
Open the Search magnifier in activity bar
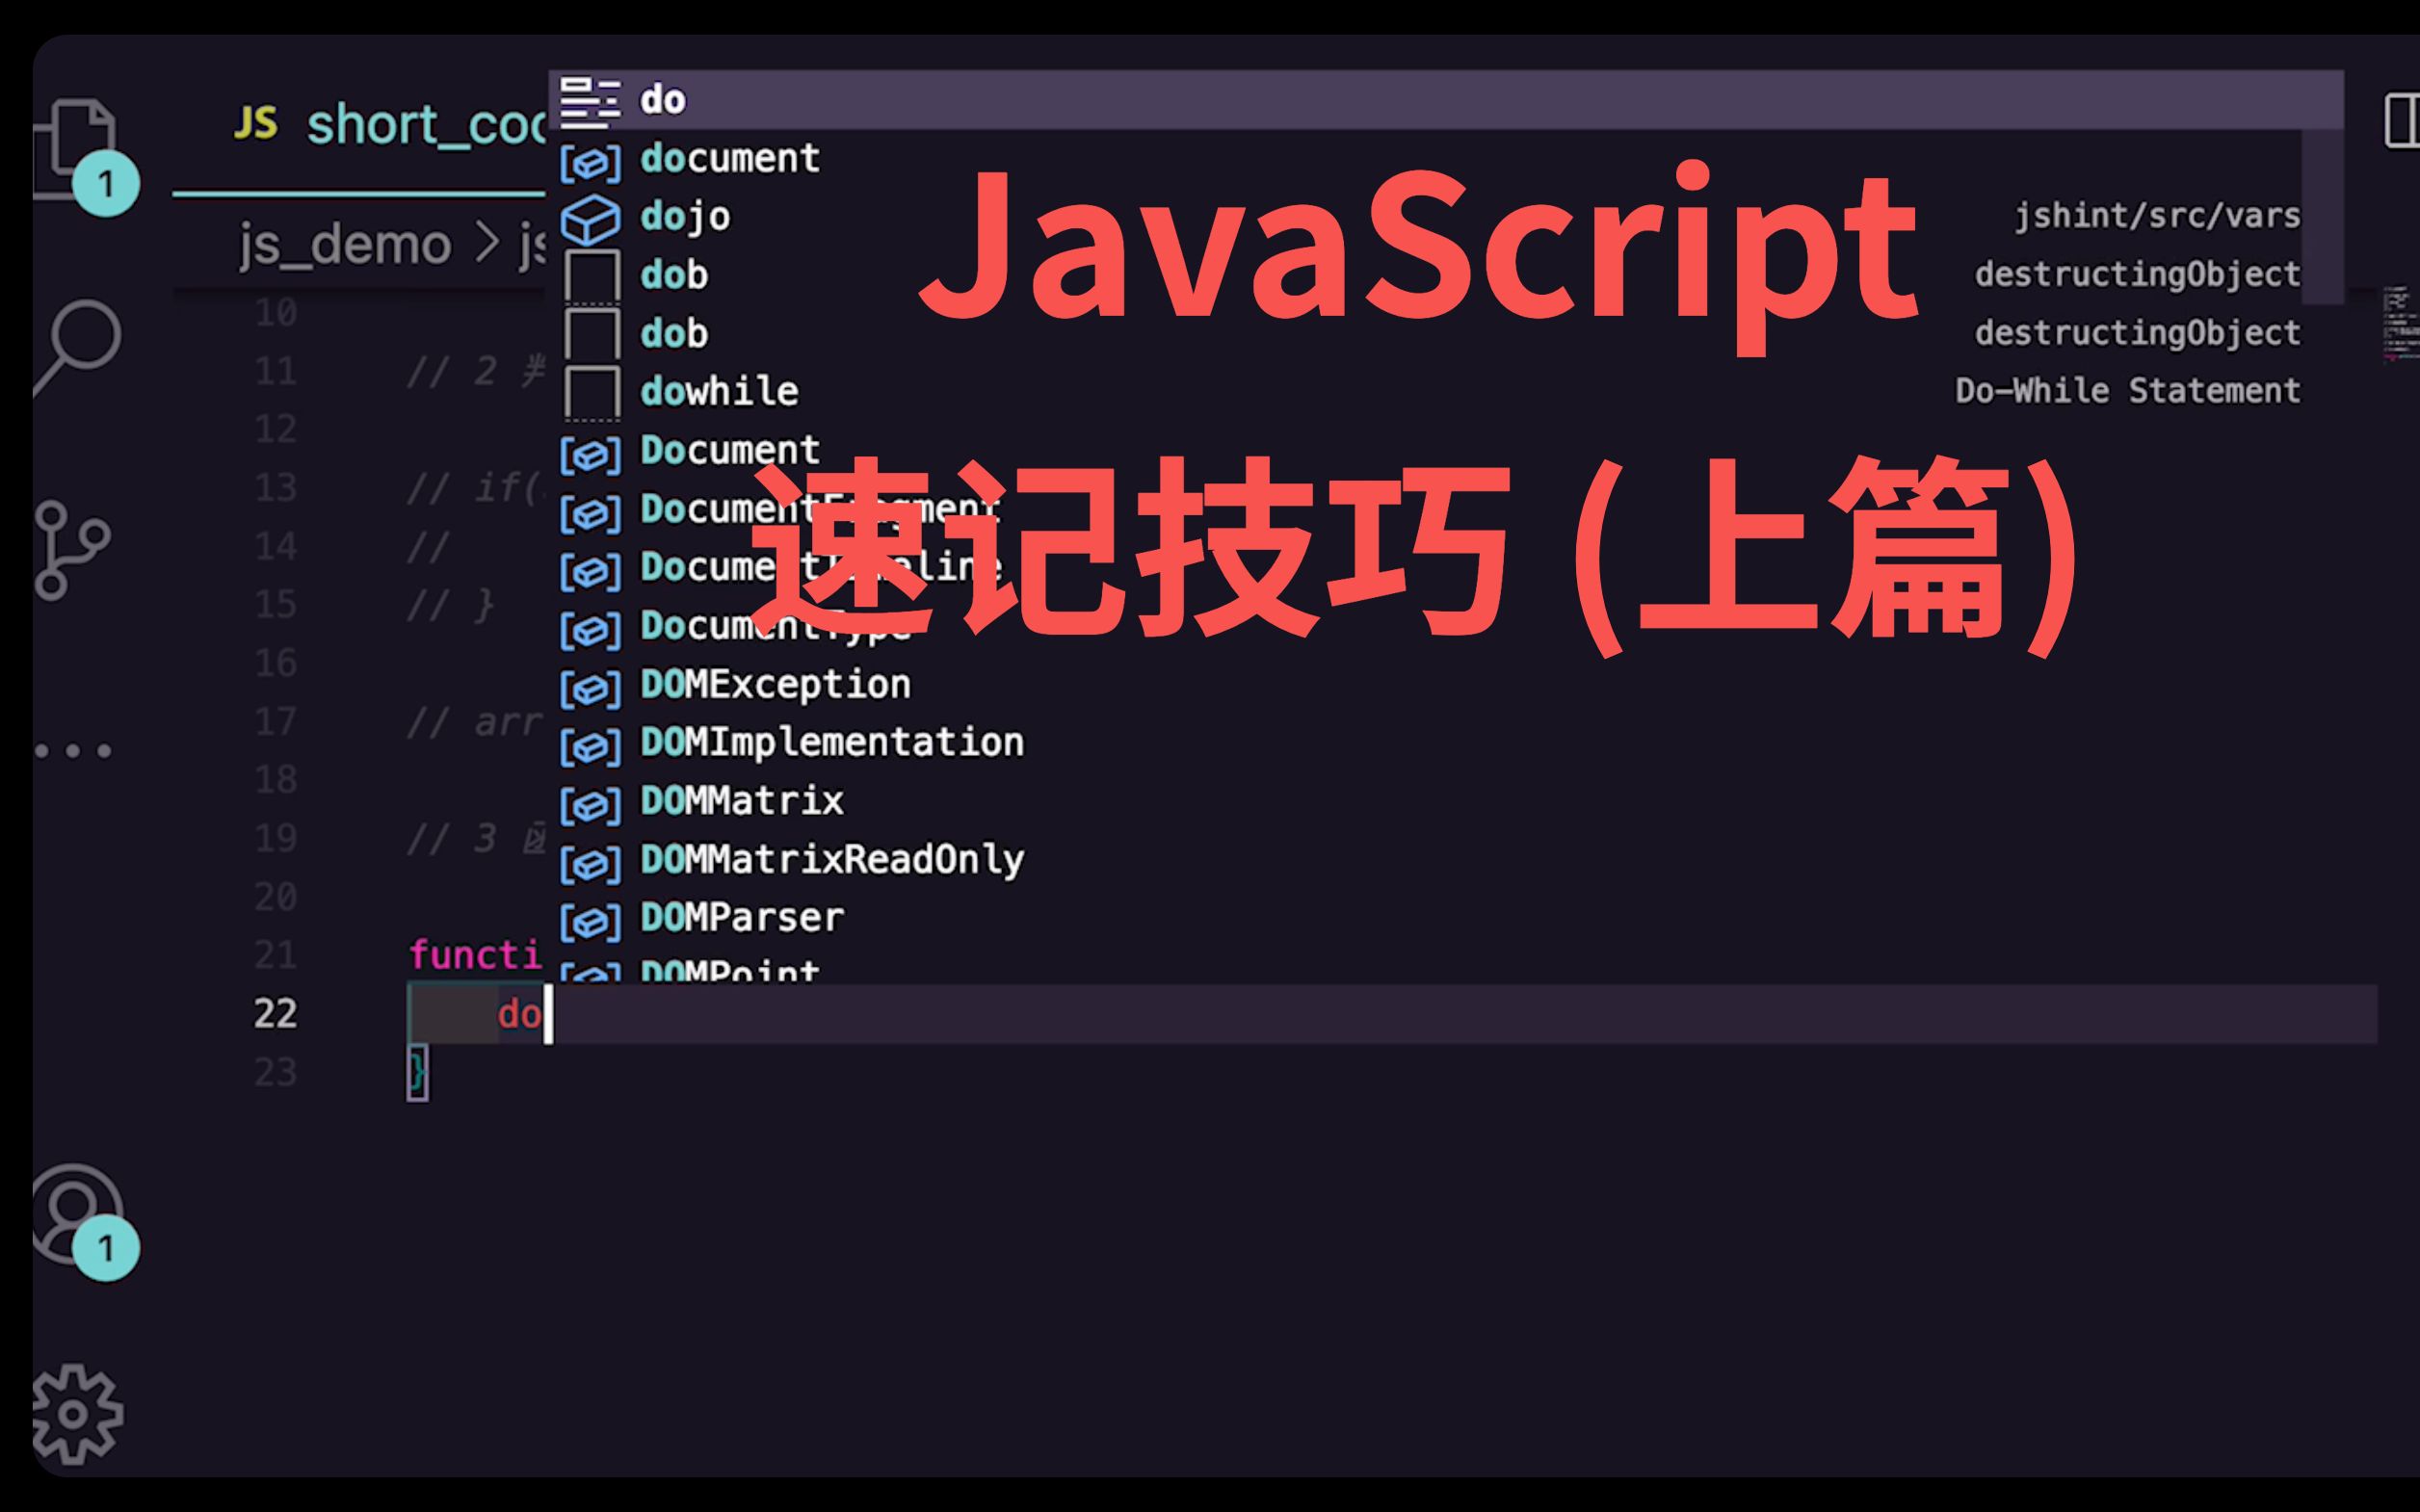point(77,347)
